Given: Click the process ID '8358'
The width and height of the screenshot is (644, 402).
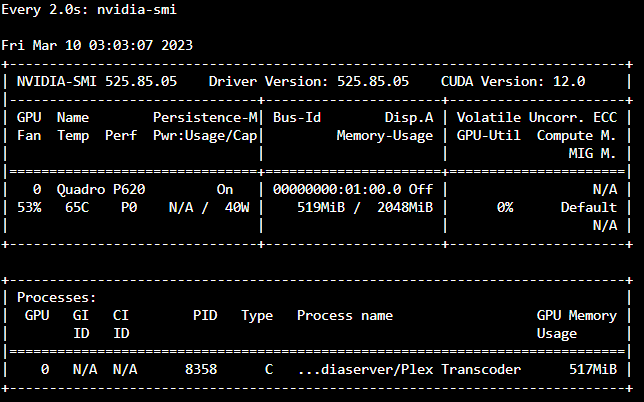Looking at the screenshot, I should pyautogui.click(x=201, y=370).
